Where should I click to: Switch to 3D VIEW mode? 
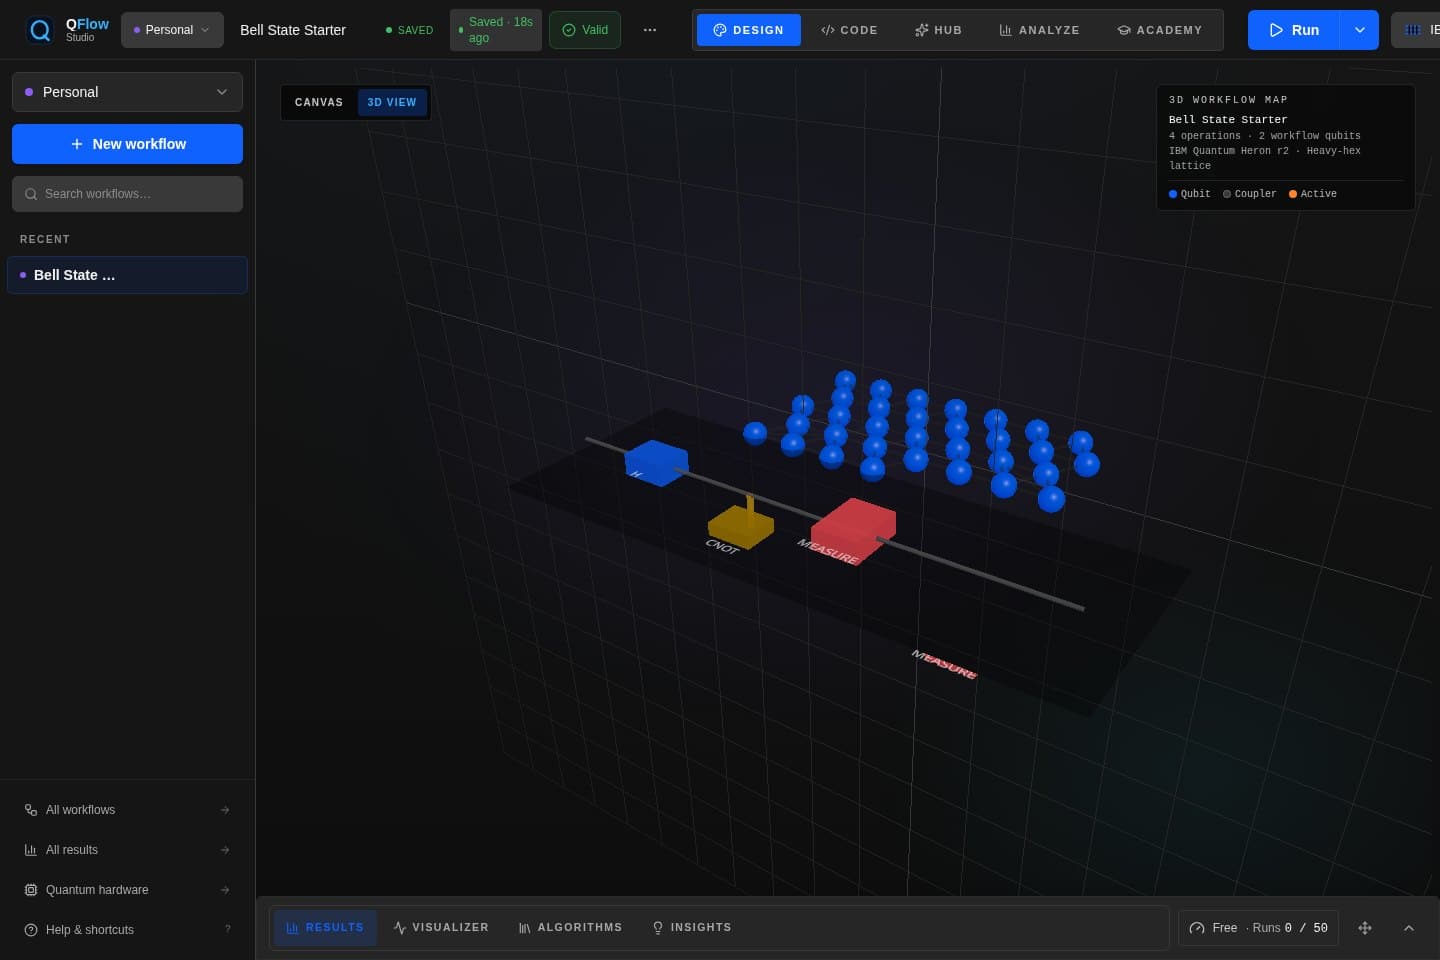coord(392,102)
